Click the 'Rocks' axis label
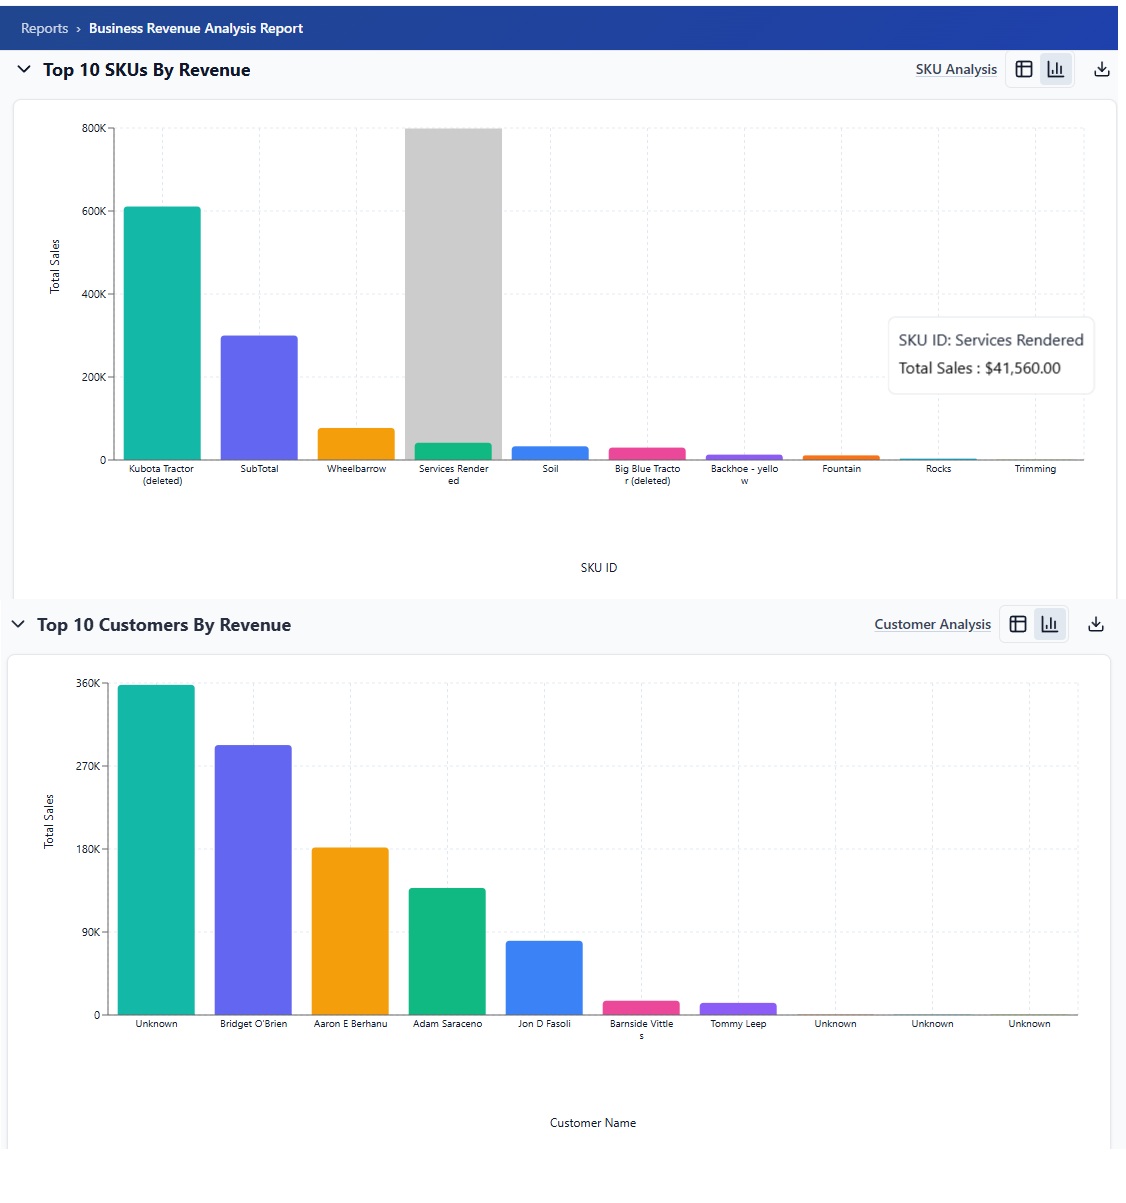The image size is (1126, 1203). [938, 469]
